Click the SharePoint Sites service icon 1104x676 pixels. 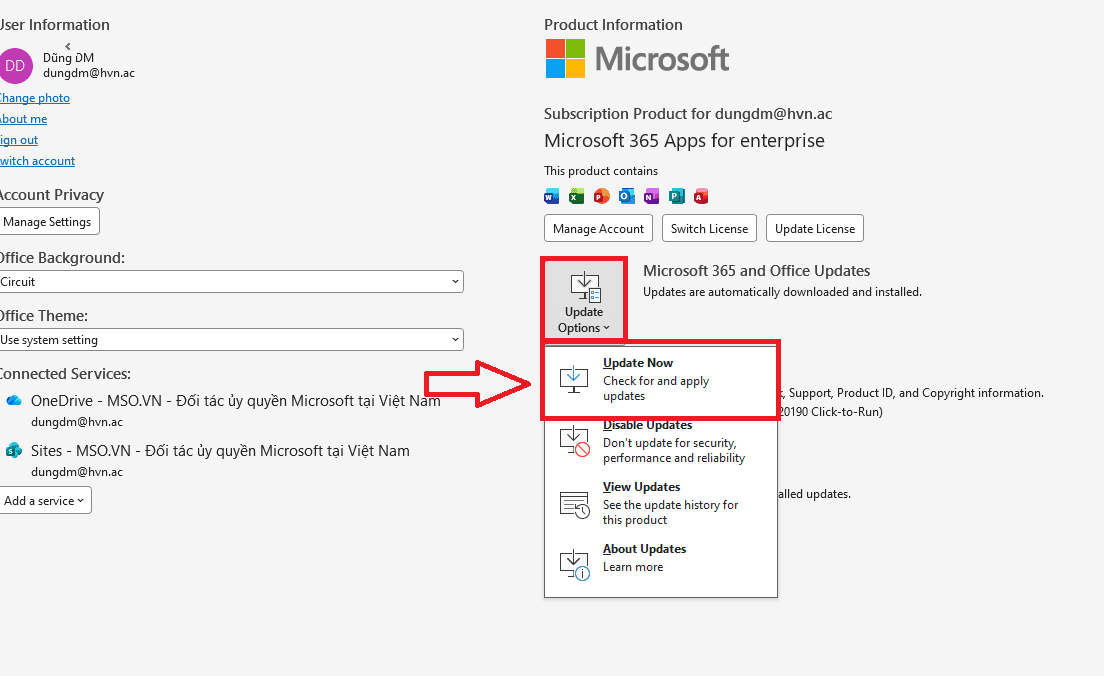point(14,451)
